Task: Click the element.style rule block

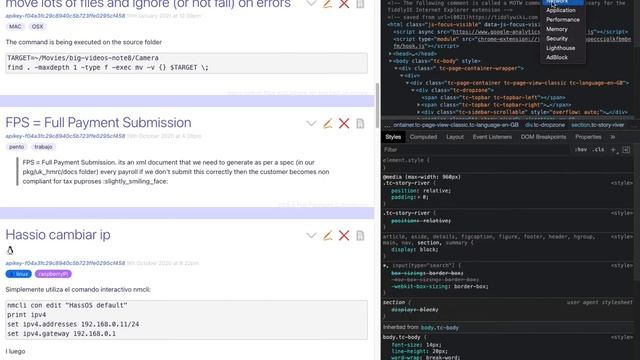Action: (x=508, y=164)
